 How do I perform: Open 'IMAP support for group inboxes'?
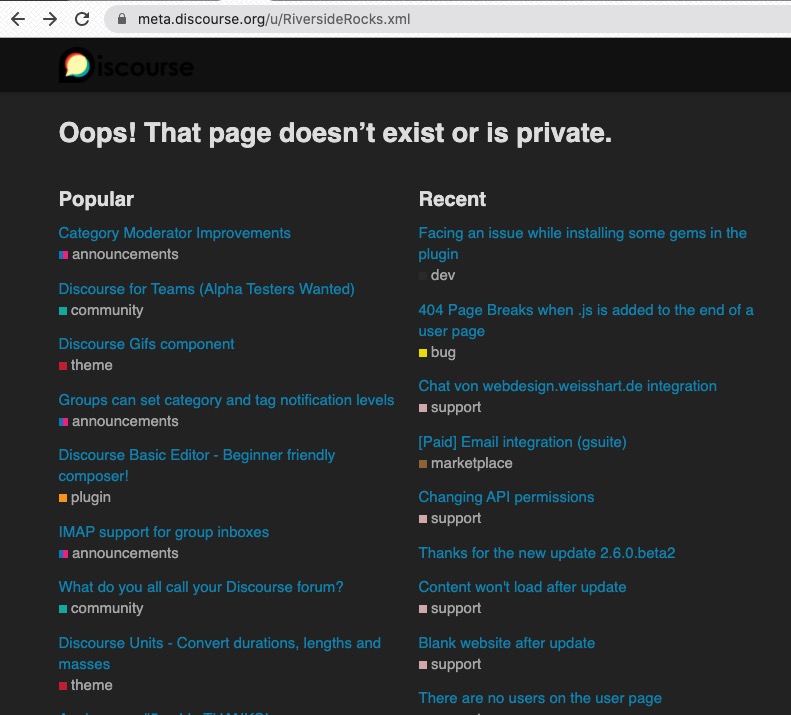163,532
